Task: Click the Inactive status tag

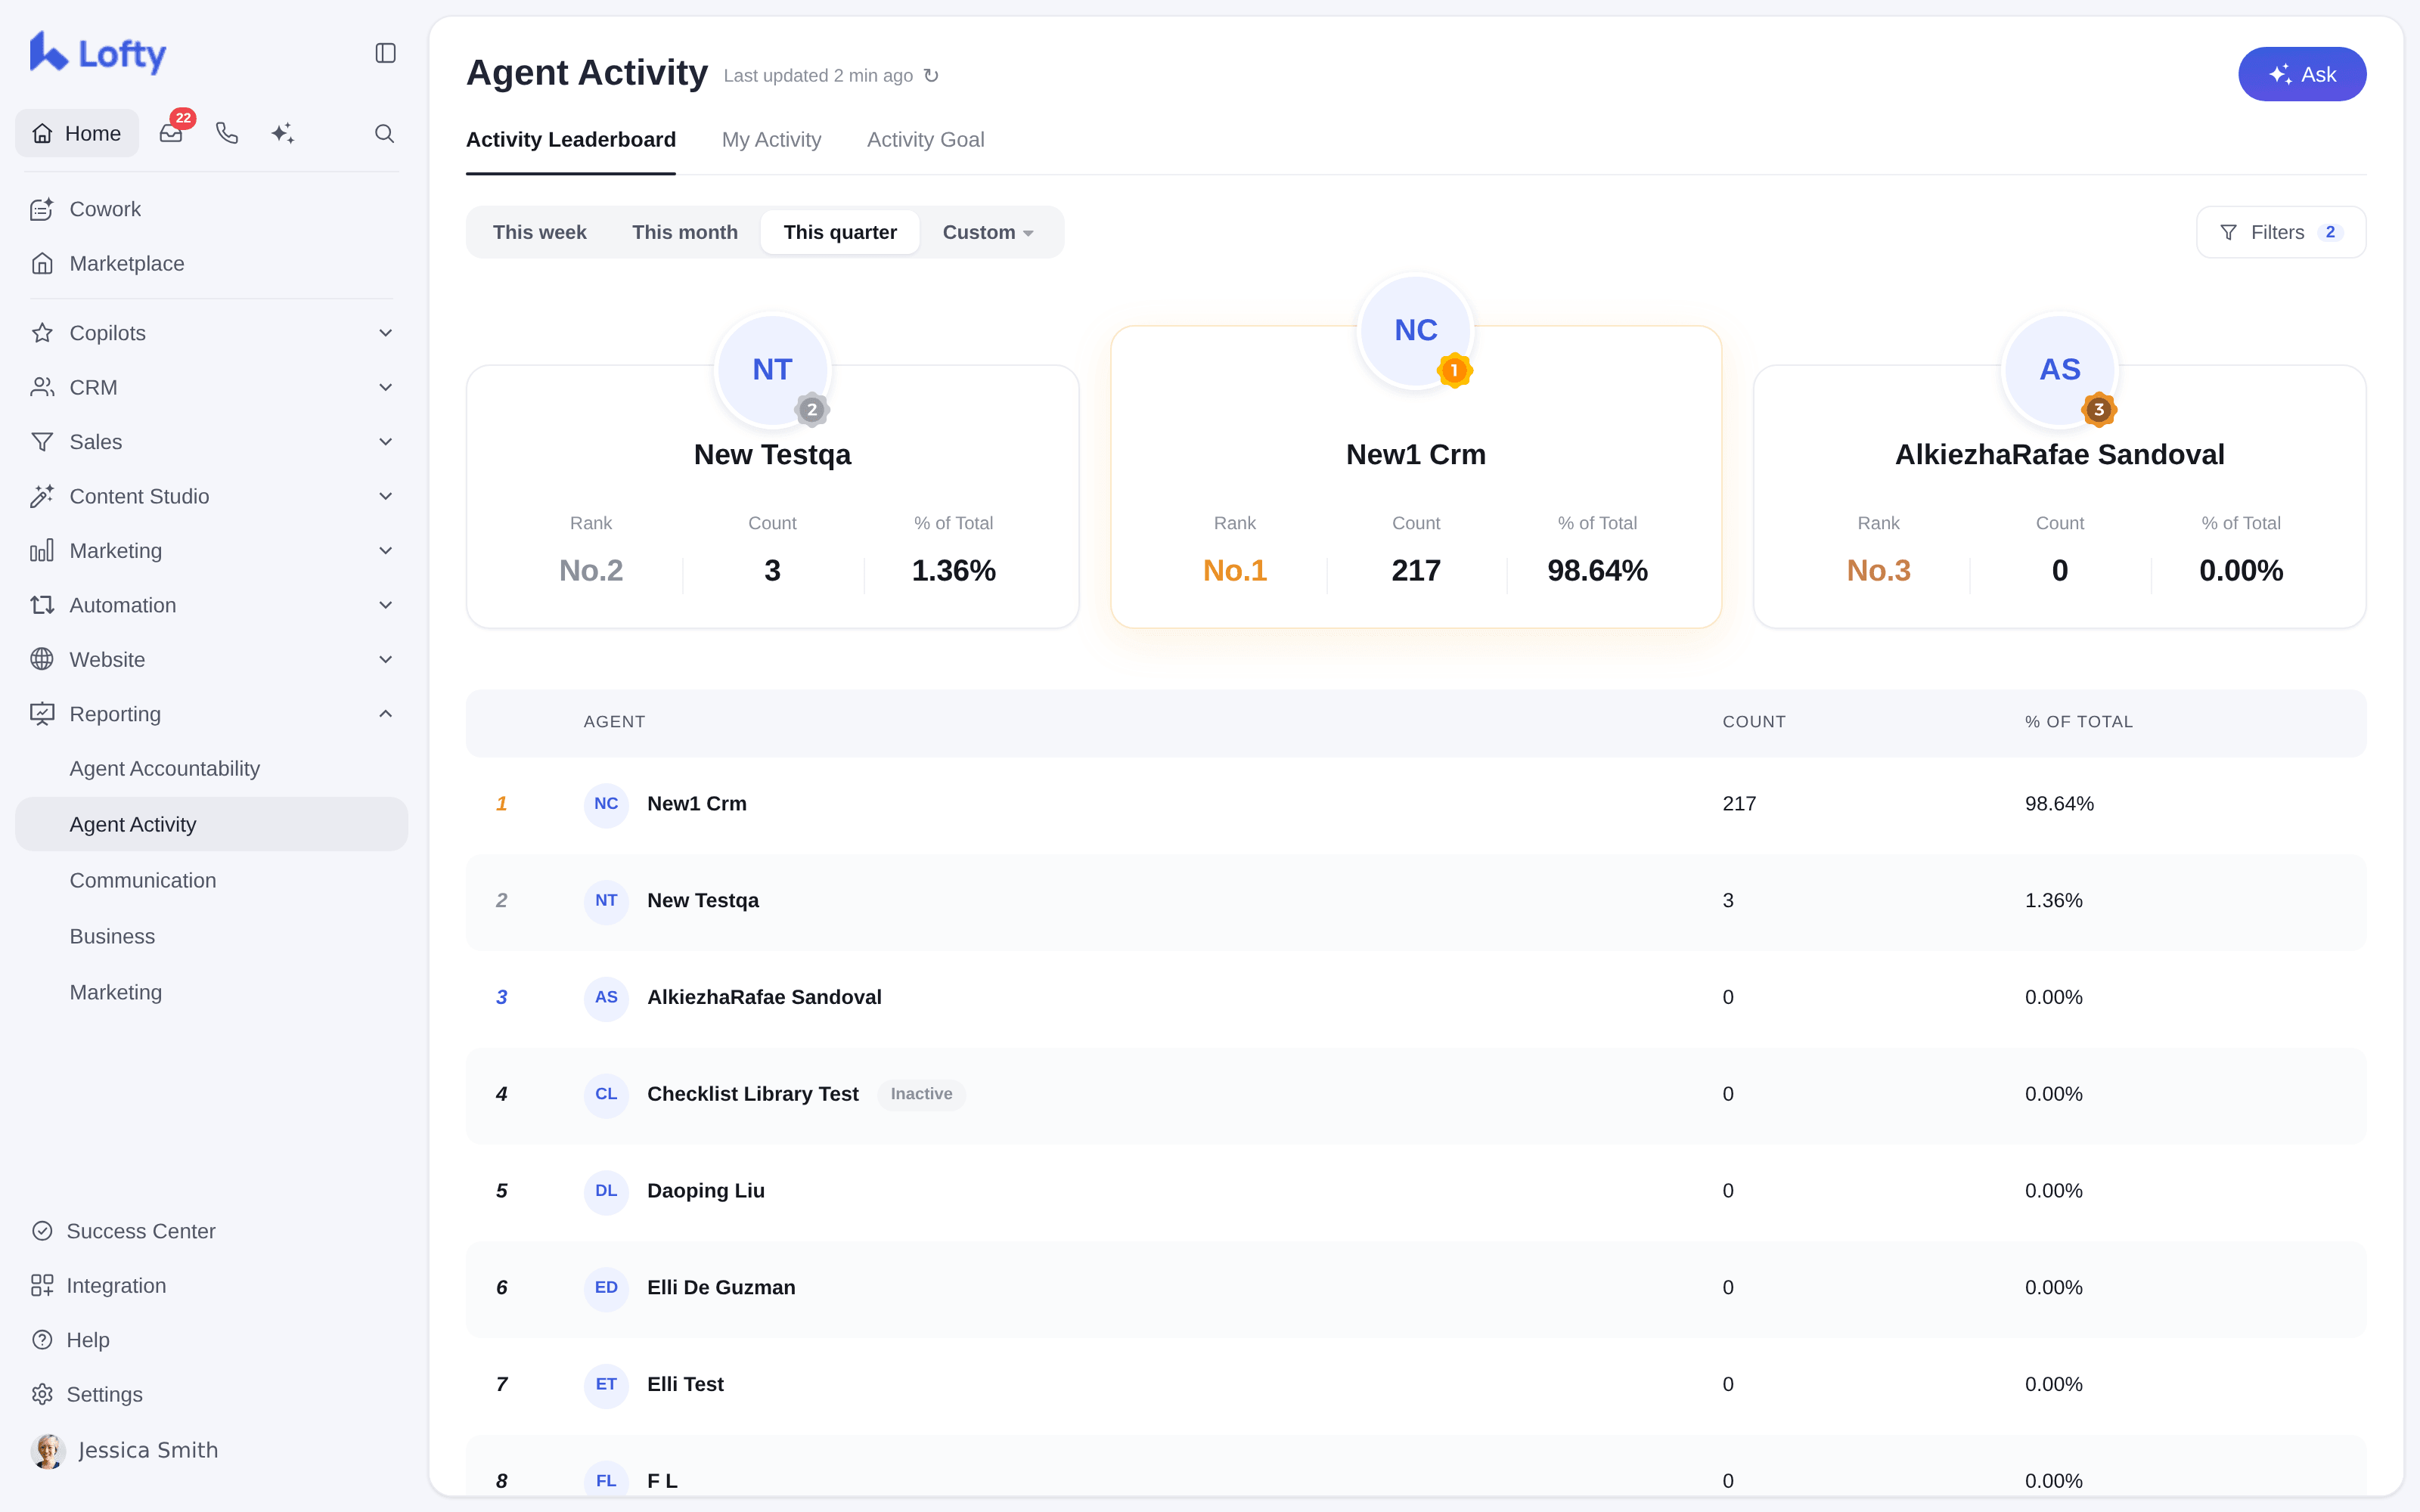Action: [x=921, y=1094]
